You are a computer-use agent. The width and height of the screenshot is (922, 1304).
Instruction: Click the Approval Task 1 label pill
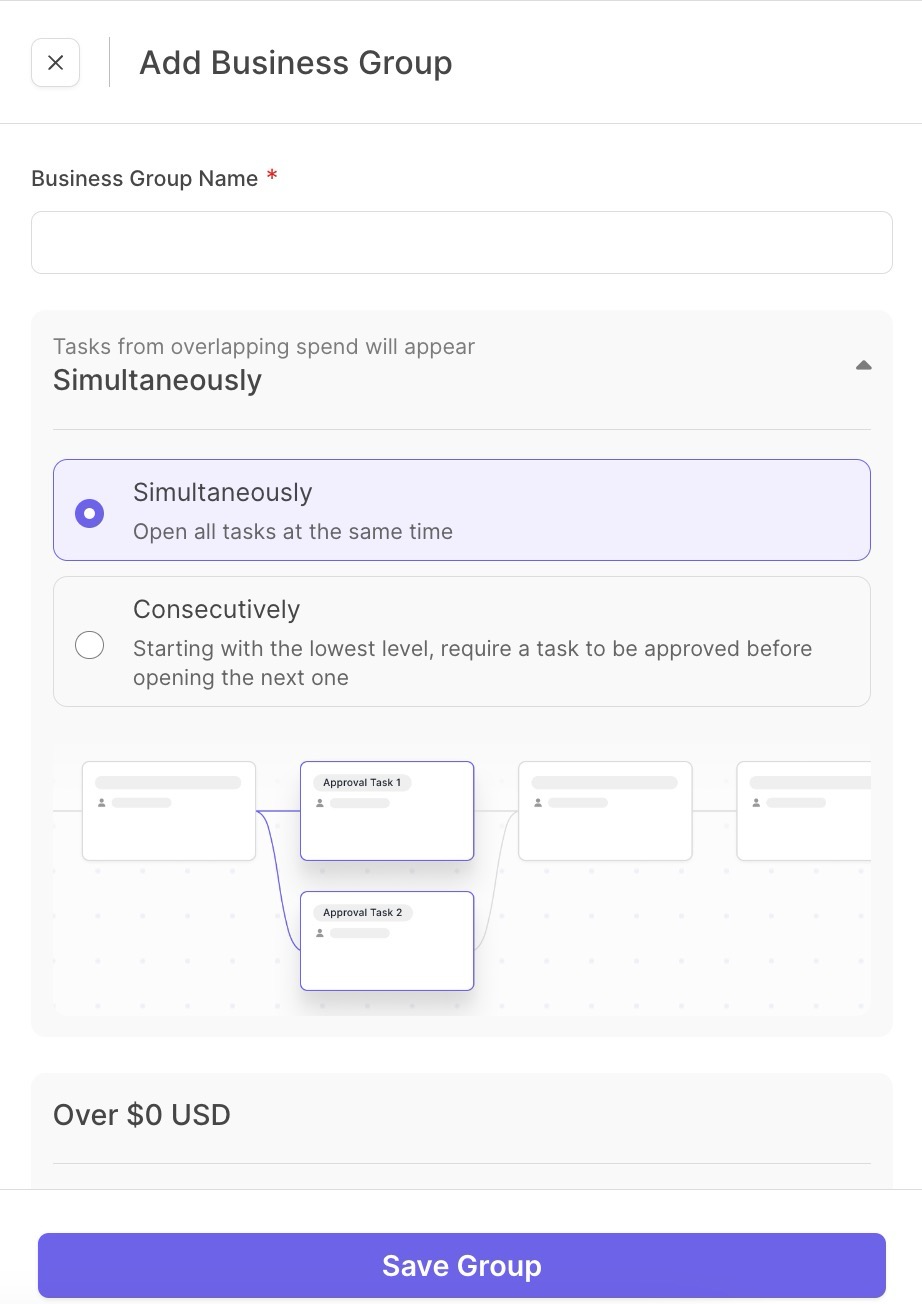click(362, 783)
